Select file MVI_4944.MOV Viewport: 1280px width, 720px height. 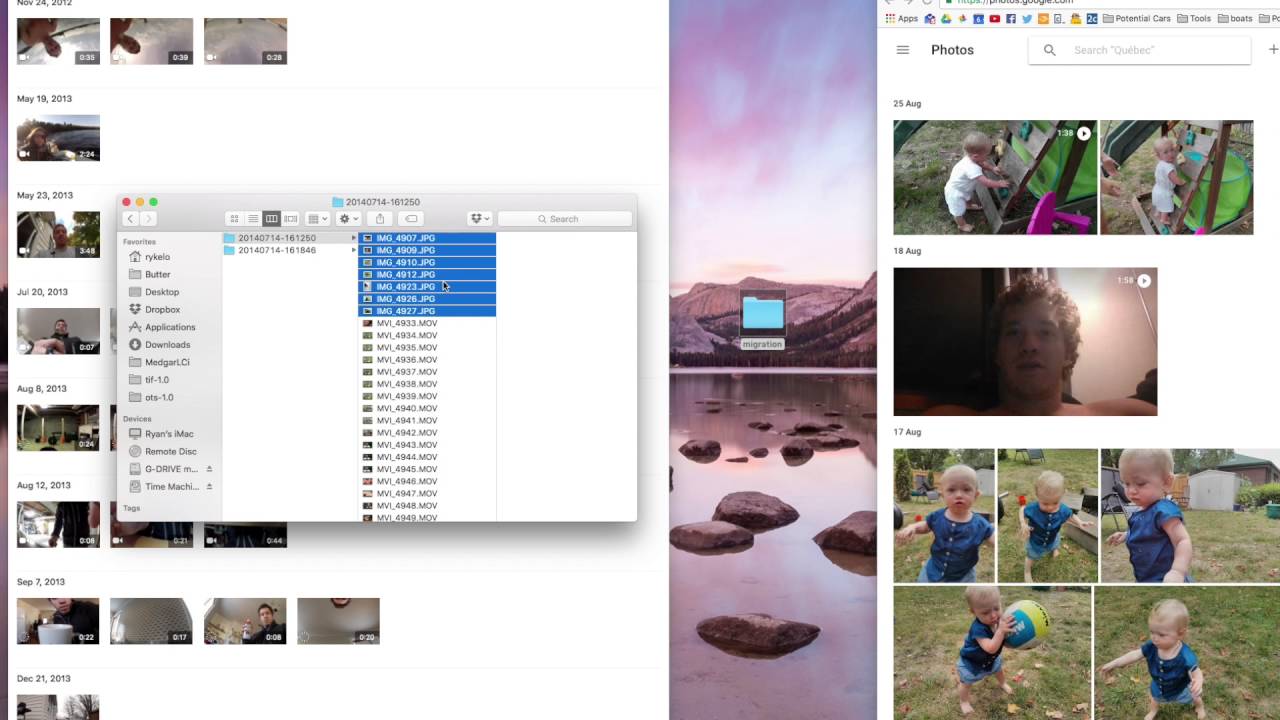coord(427,457)
